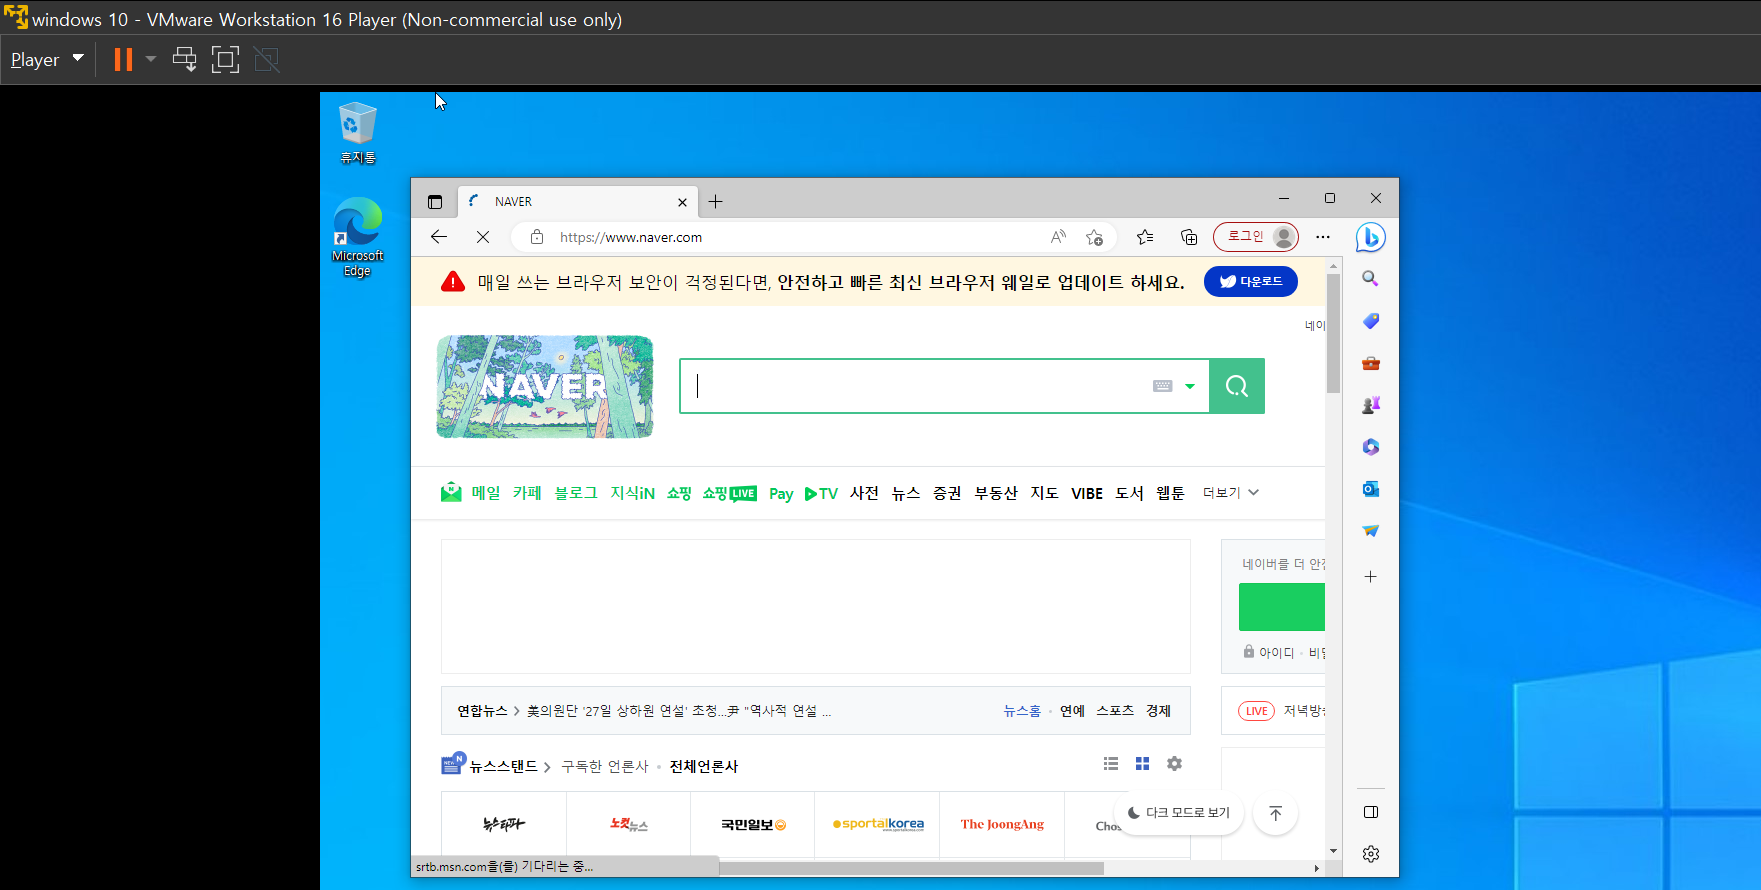Select 스포츠 news category
The image size is (1761, 890).
pyautogui.click(x=1115, y=711)
